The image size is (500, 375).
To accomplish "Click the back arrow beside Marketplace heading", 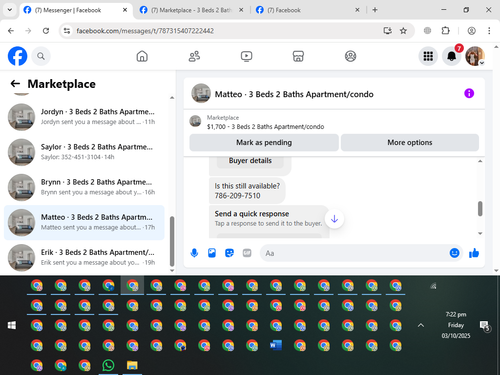I will [x=15, y=83].
